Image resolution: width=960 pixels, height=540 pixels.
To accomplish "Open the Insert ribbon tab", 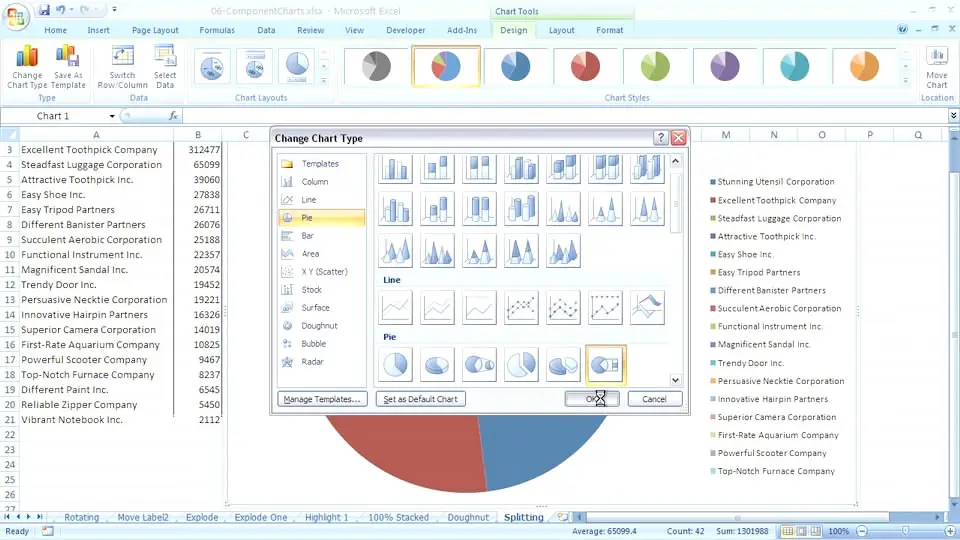I will click(98, 30).
